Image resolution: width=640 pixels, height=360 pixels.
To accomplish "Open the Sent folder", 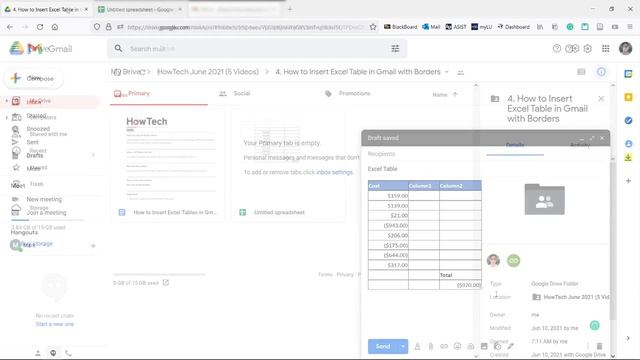I will click(x=33, y=142).
